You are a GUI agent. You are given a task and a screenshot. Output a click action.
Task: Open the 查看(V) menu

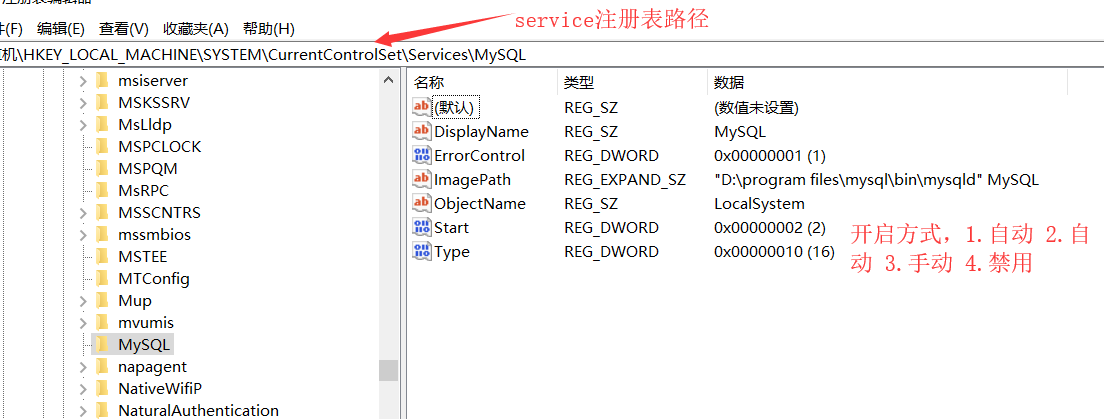[x=124, y=29]
